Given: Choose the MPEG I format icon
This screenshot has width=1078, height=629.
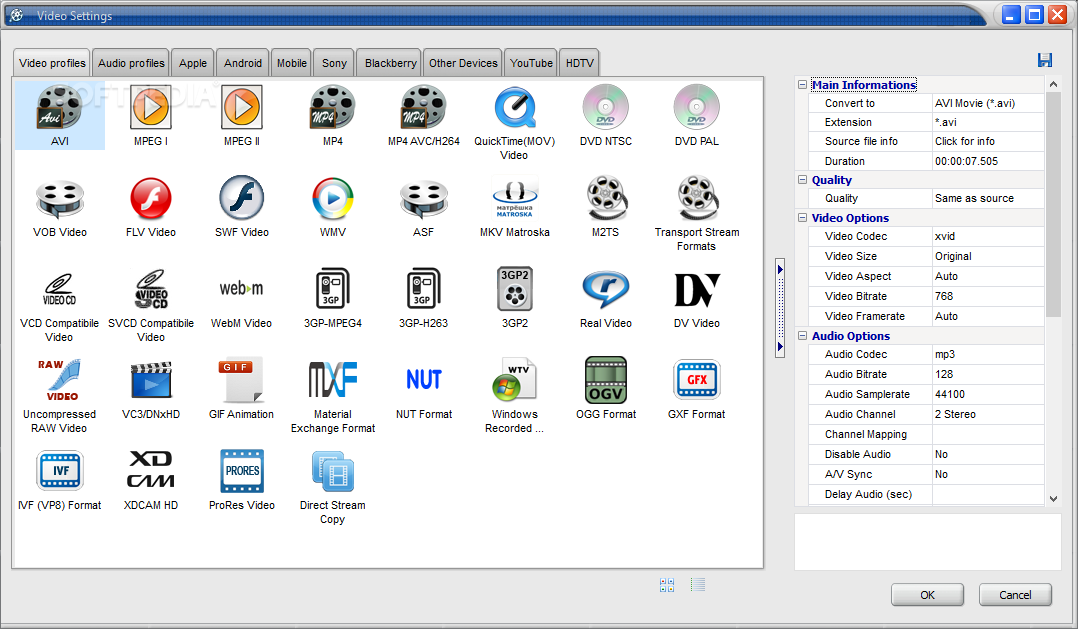Looking at the screenshot, I should [x=151, y=107].
